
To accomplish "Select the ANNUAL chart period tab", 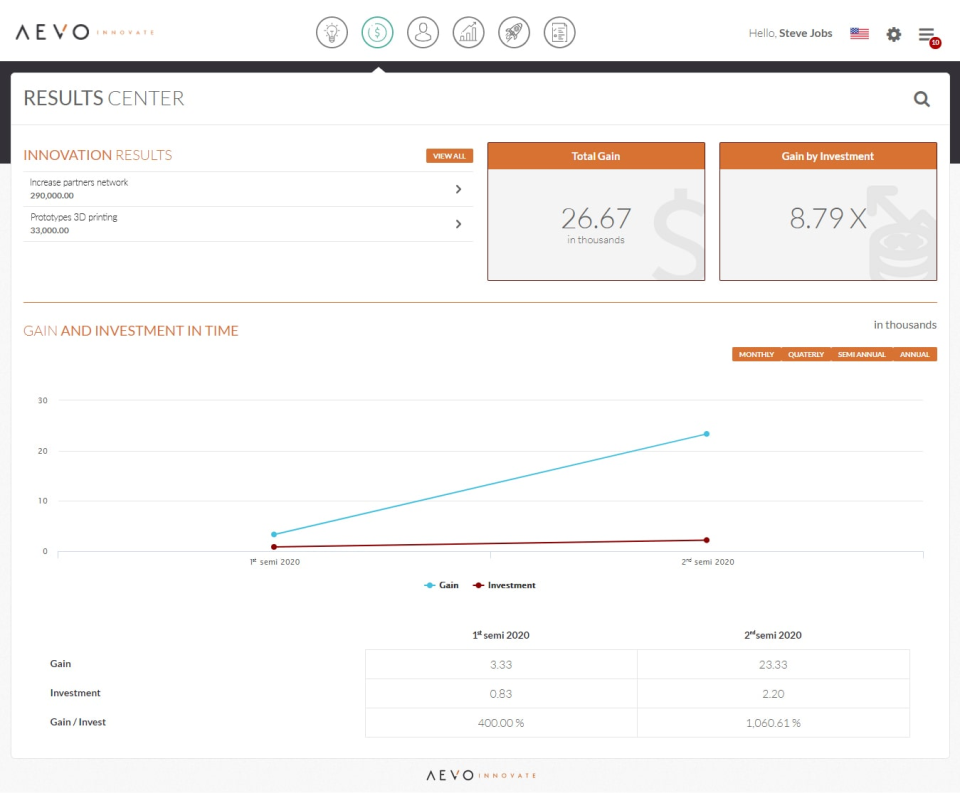I will pyautogui.click(x=914, y=353).
